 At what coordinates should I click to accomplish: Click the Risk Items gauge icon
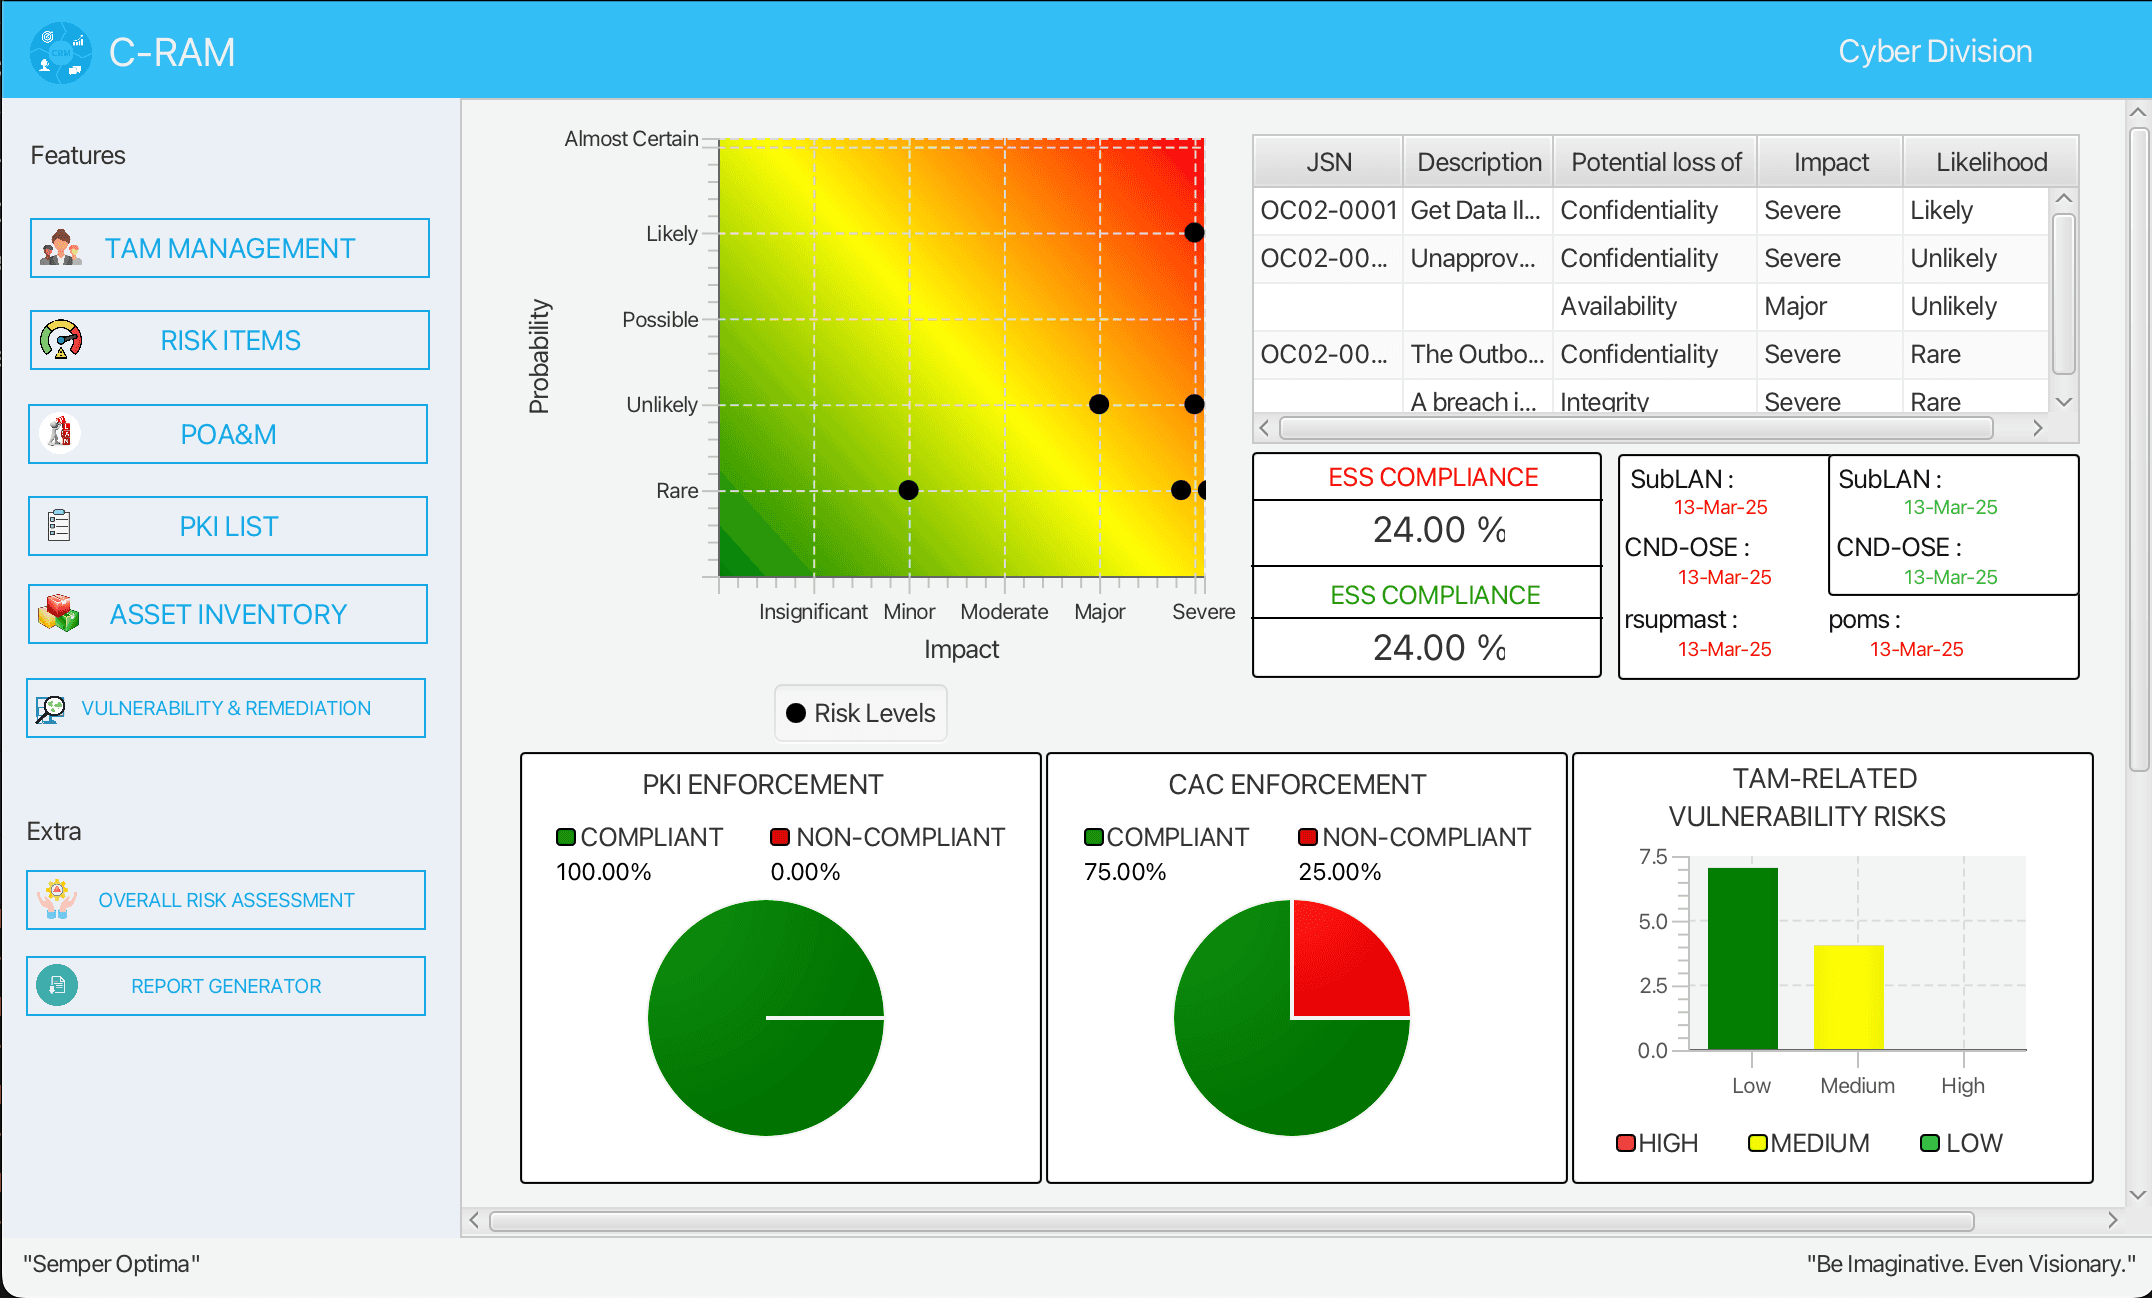[61, 340]
